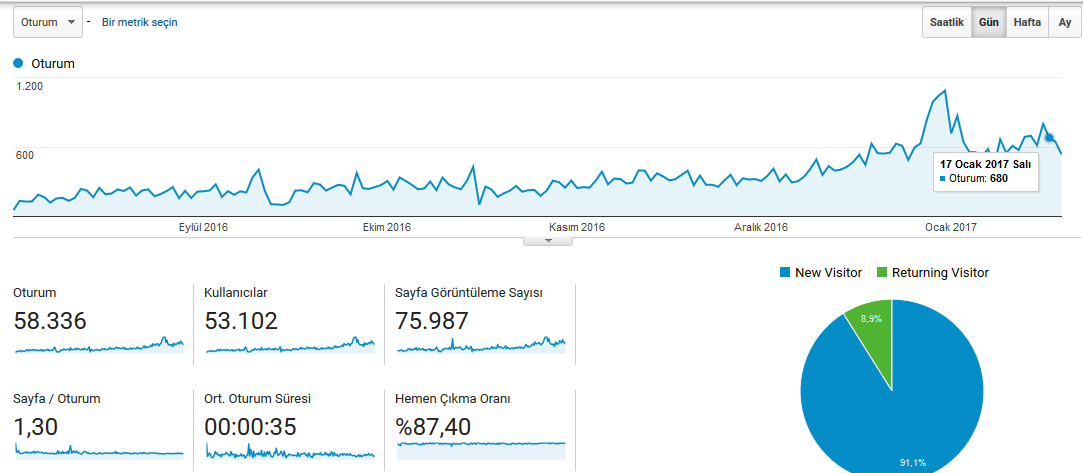
Task: Open the Oturum metric dropdown
Action: tap(48, 22)
